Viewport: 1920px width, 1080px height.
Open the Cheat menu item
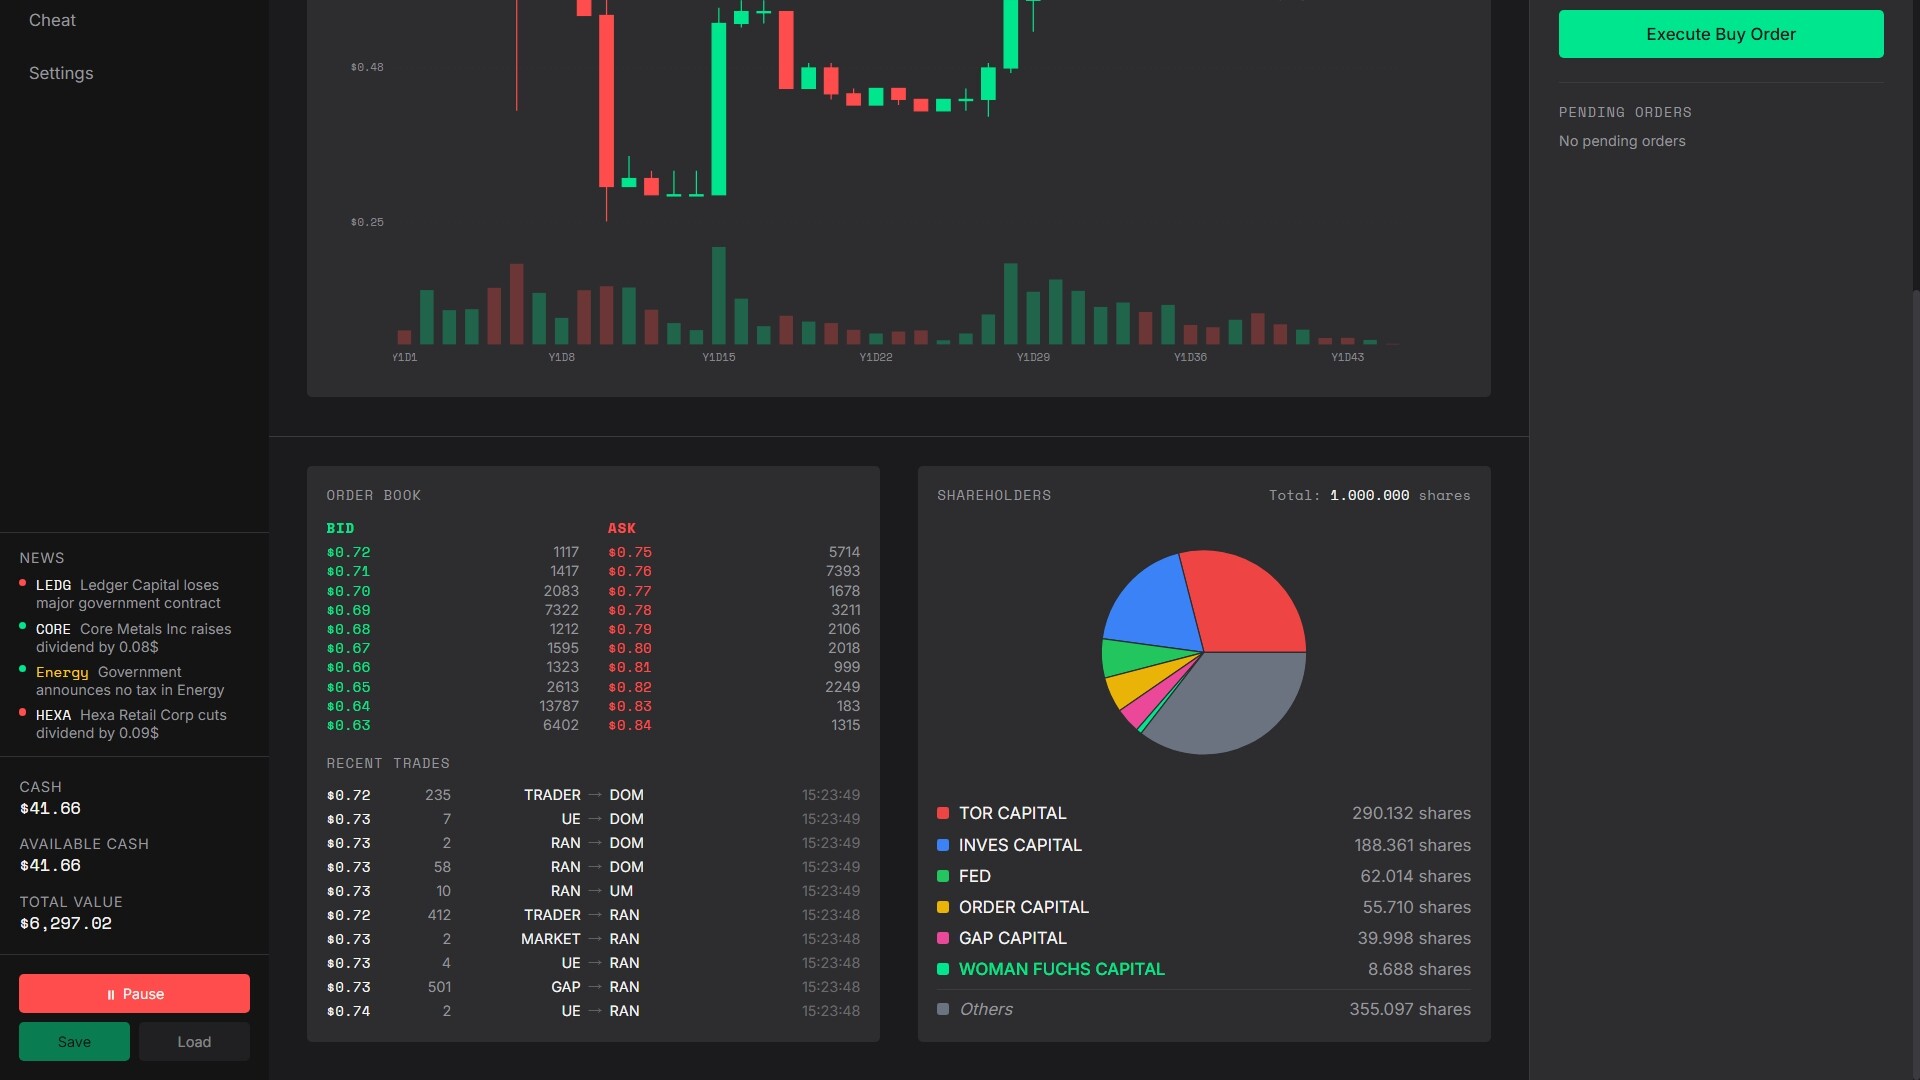(x=52, y=20)
